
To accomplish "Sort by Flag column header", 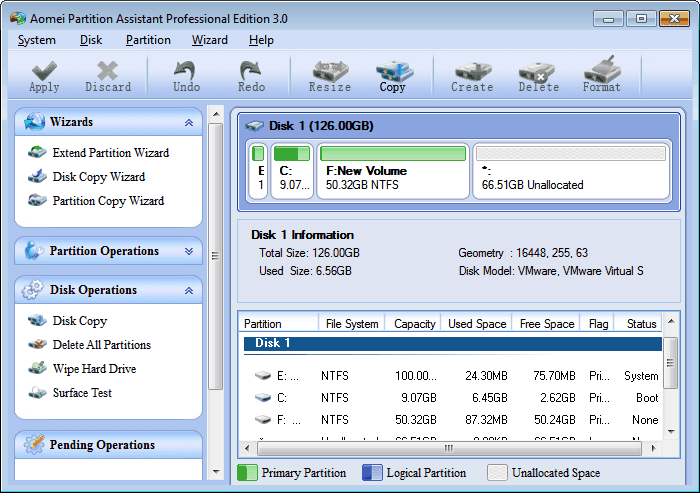I will point(598,323).
